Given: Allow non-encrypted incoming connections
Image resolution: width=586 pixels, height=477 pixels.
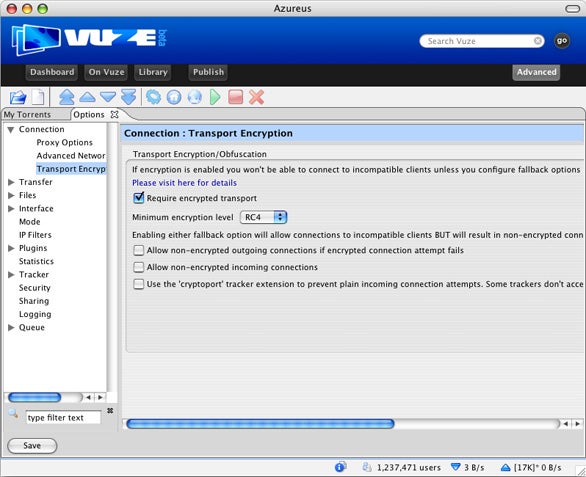Looking at the screenshot, I should coord(139,267).
